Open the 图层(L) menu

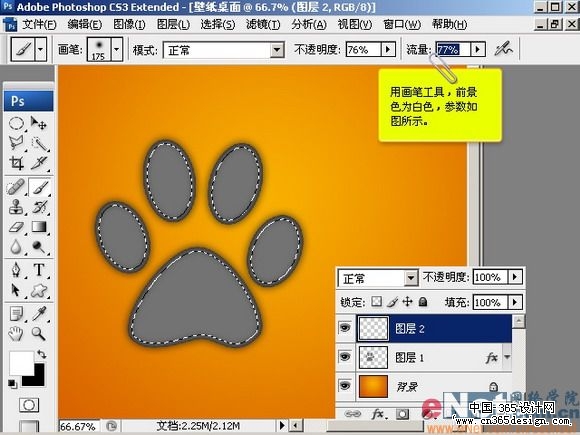coord(173,25)
